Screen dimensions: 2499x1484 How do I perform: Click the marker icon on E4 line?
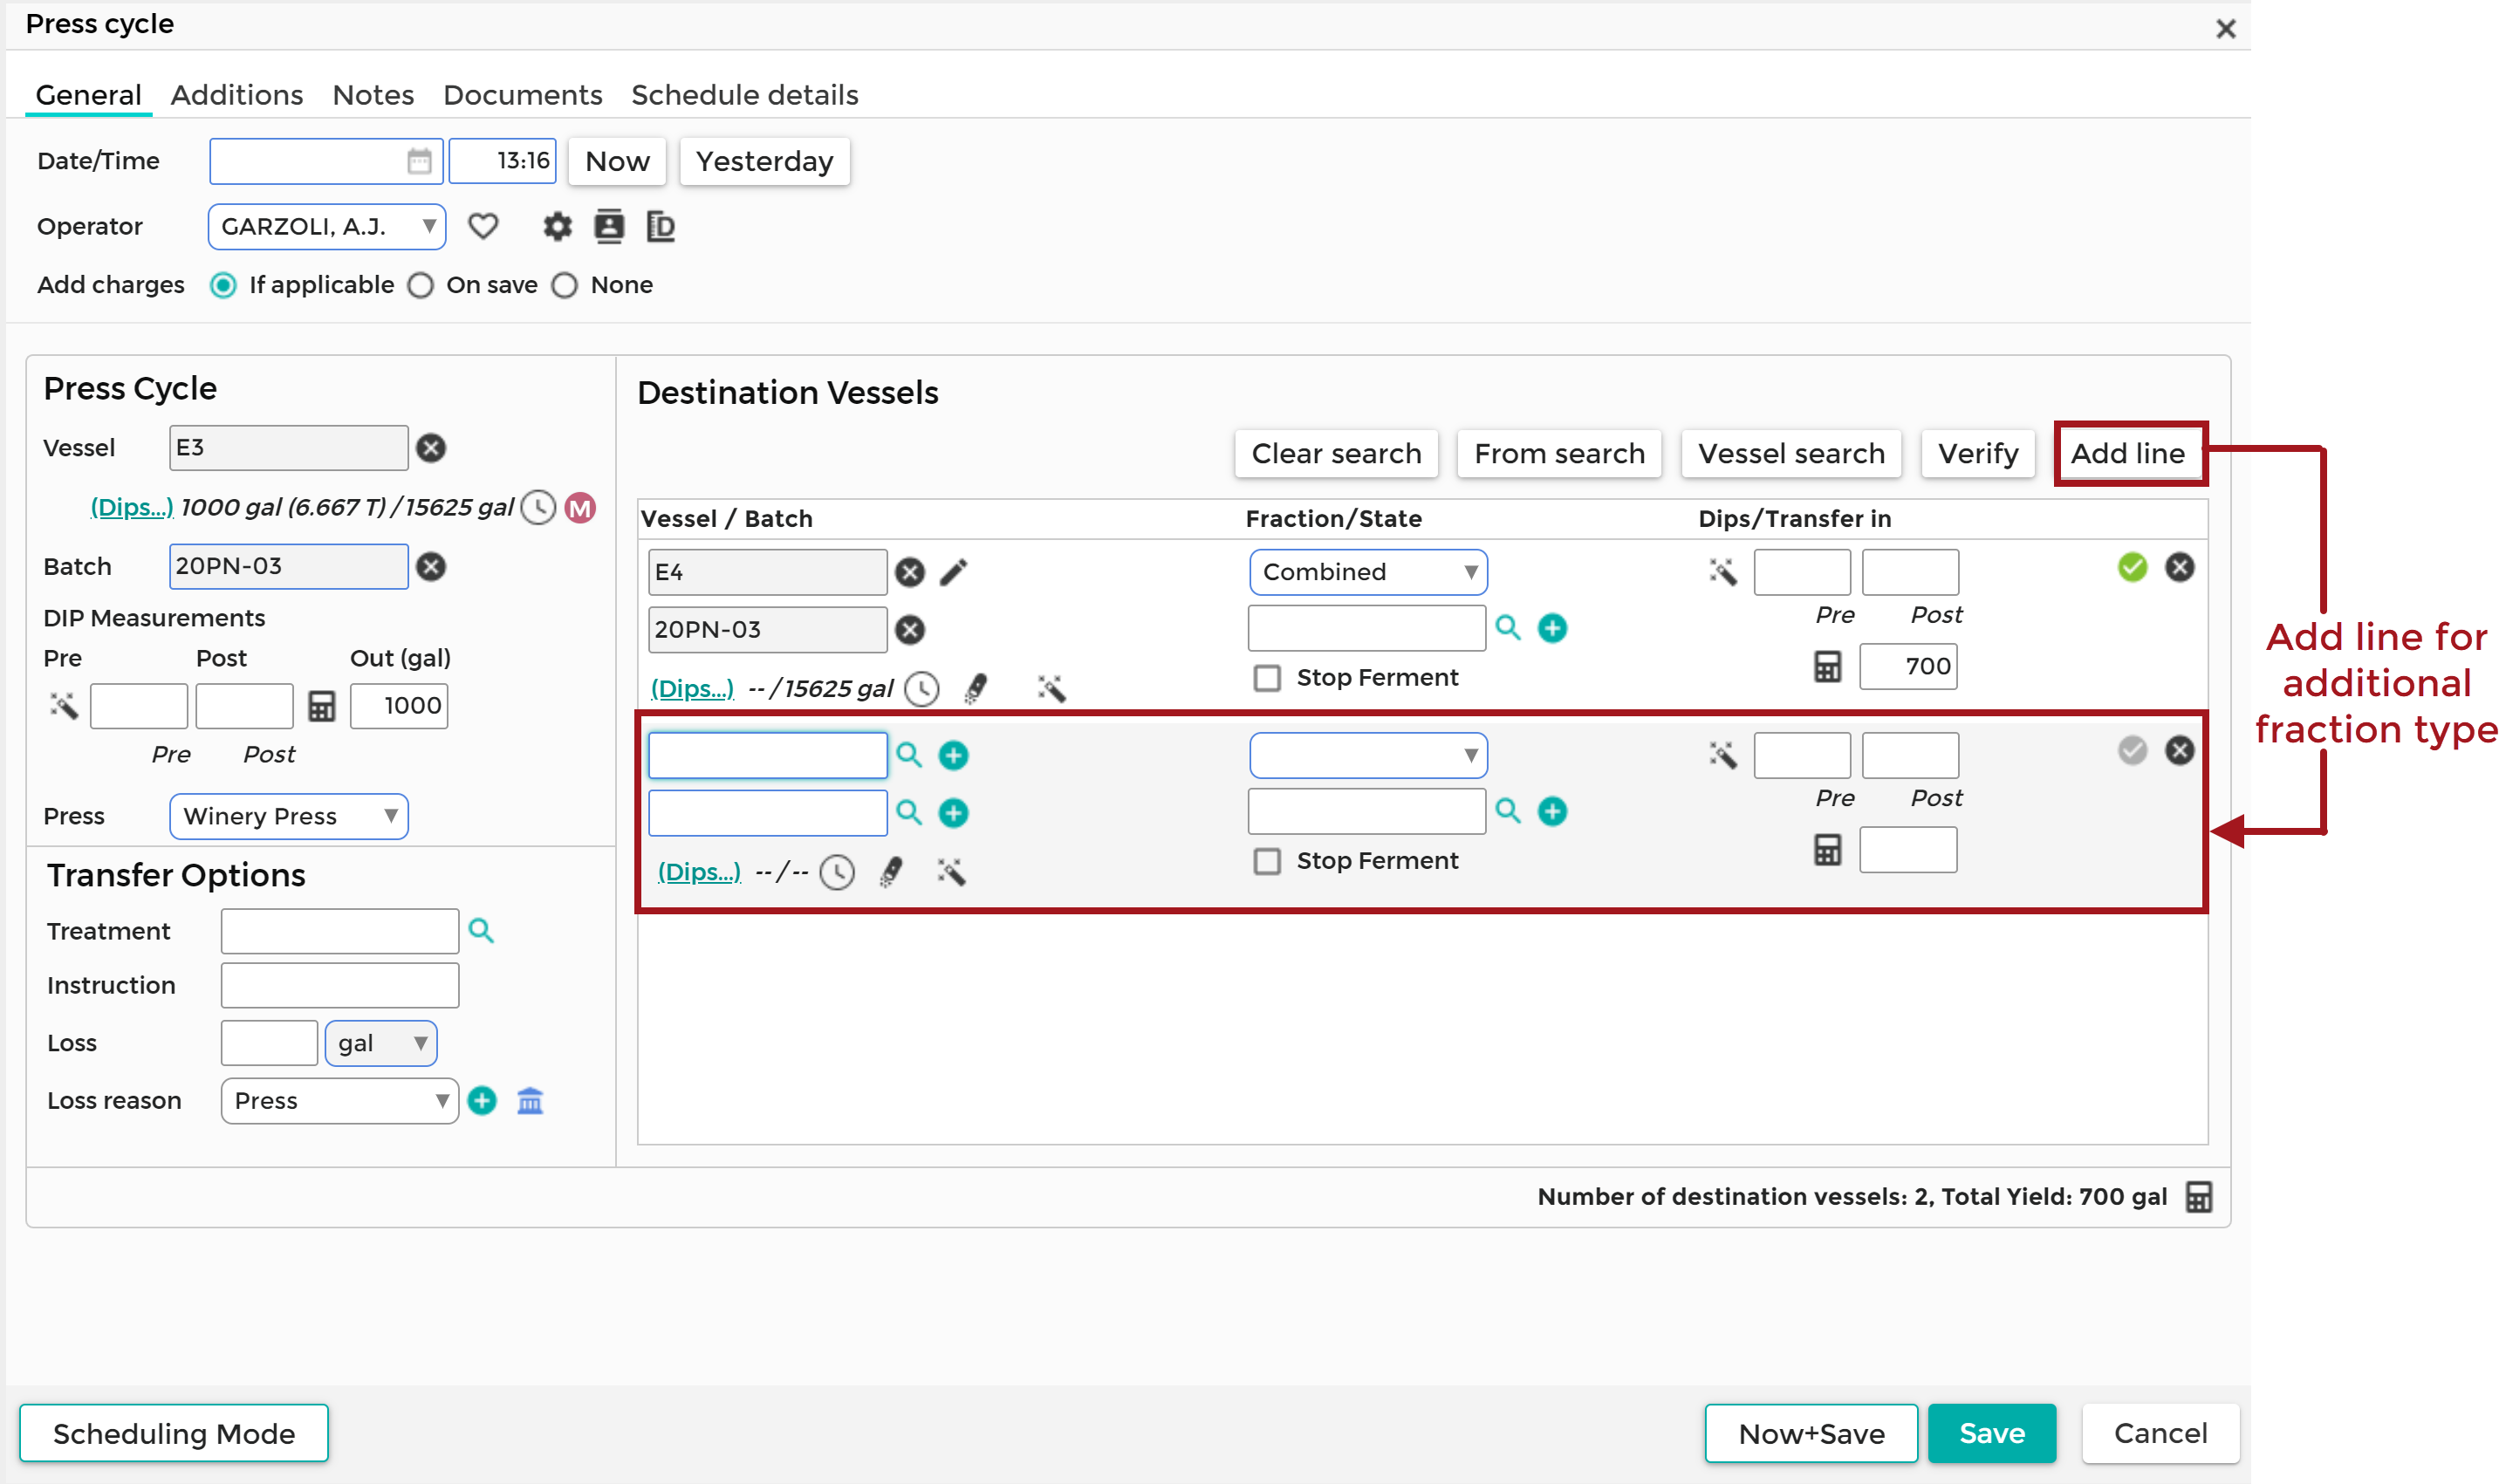976,689
